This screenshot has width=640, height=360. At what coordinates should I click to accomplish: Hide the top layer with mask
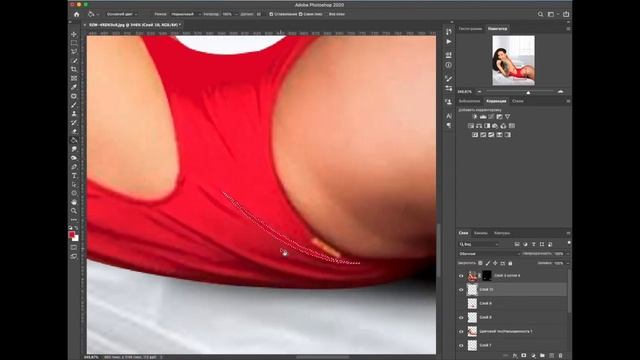(x=462, y=276)
